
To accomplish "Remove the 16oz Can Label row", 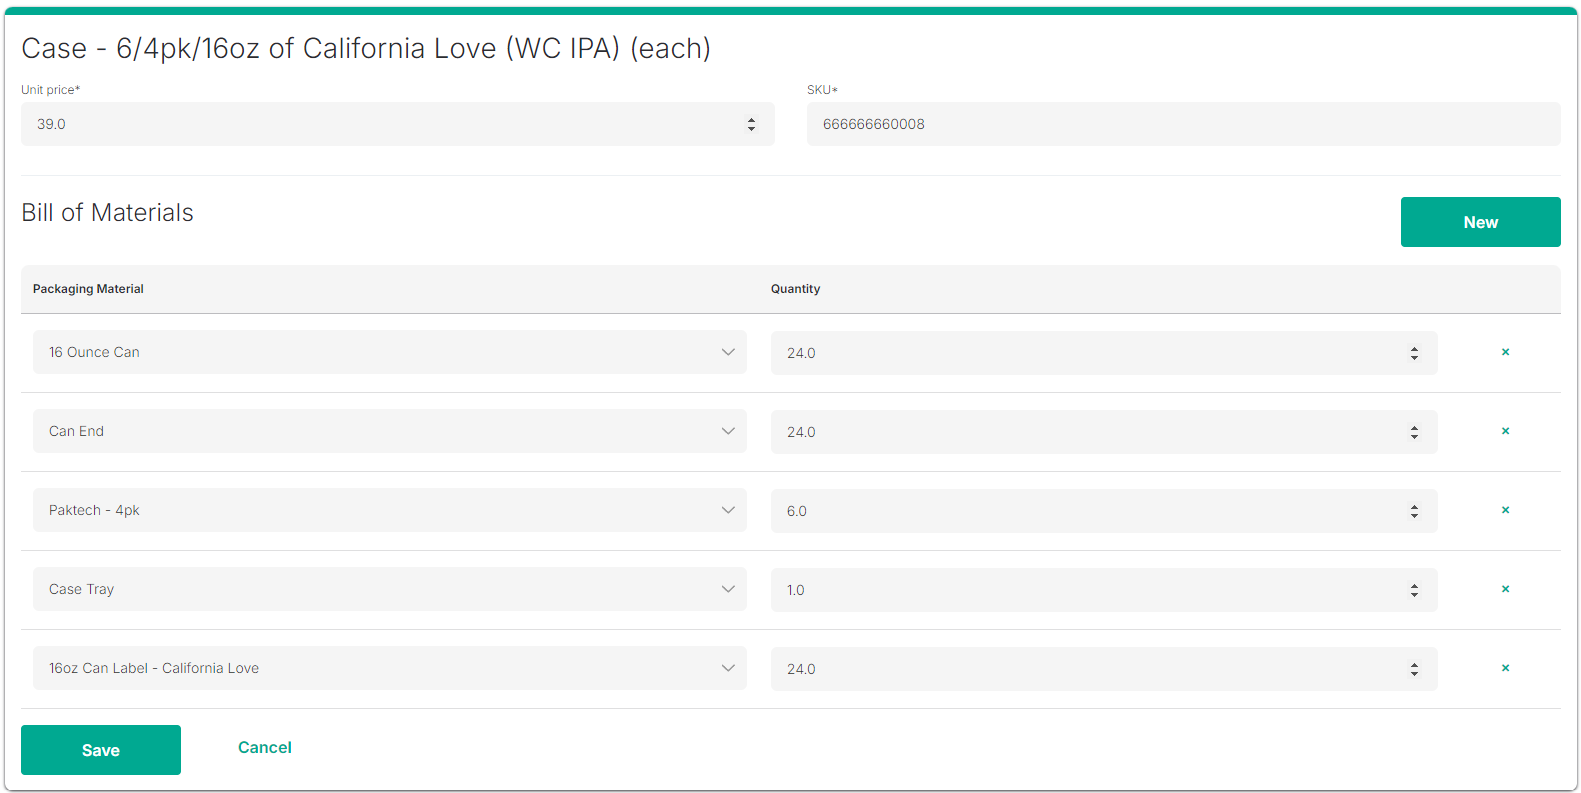I will [1505, 668].
